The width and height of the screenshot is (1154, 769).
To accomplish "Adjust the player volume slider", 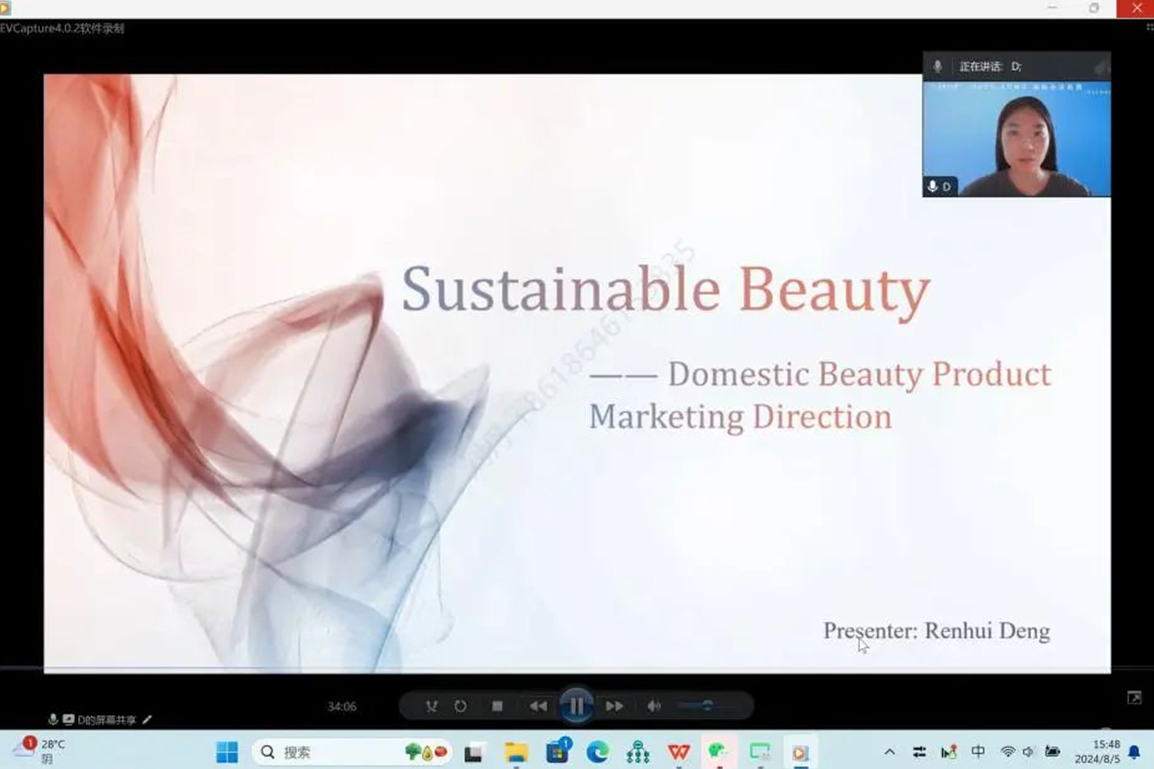I will [706, 706].
